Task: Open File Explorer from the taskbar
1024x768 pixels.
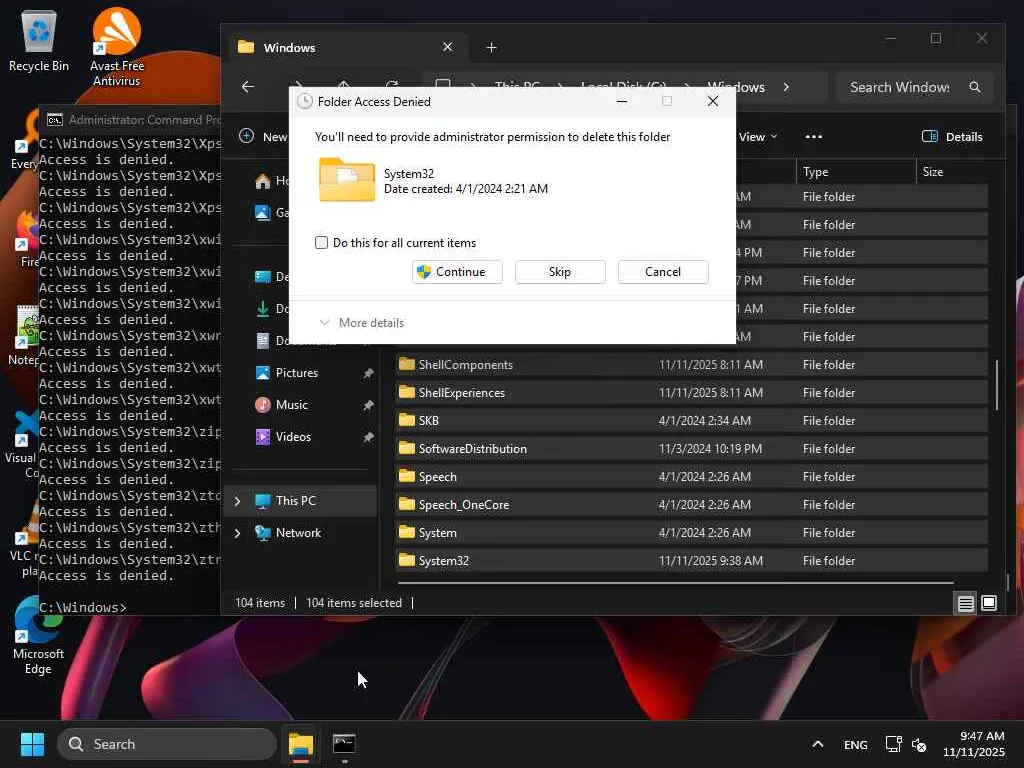Action: coord(301,744)
